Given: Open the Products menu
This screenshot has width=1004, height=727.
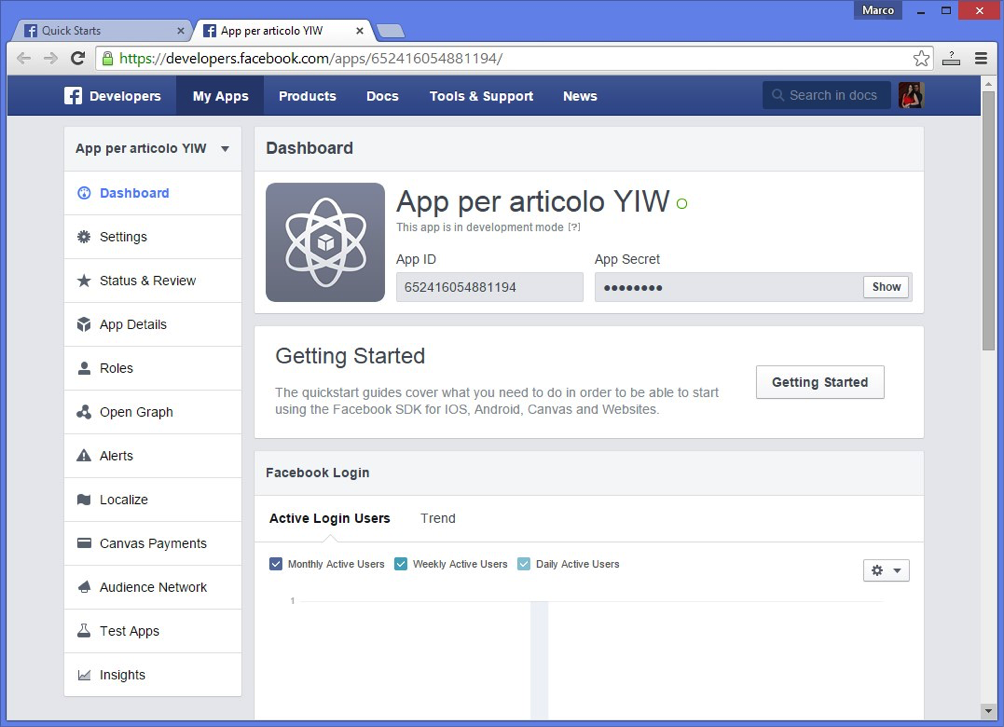Looking at the screenshot, I should (307, 95).
